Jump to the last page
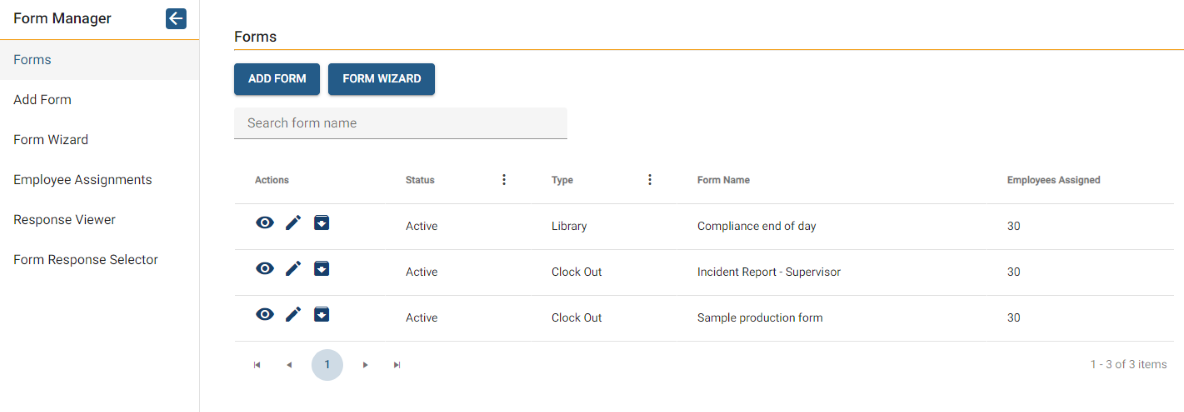The image size is (1184, 412). pos(397,364)
